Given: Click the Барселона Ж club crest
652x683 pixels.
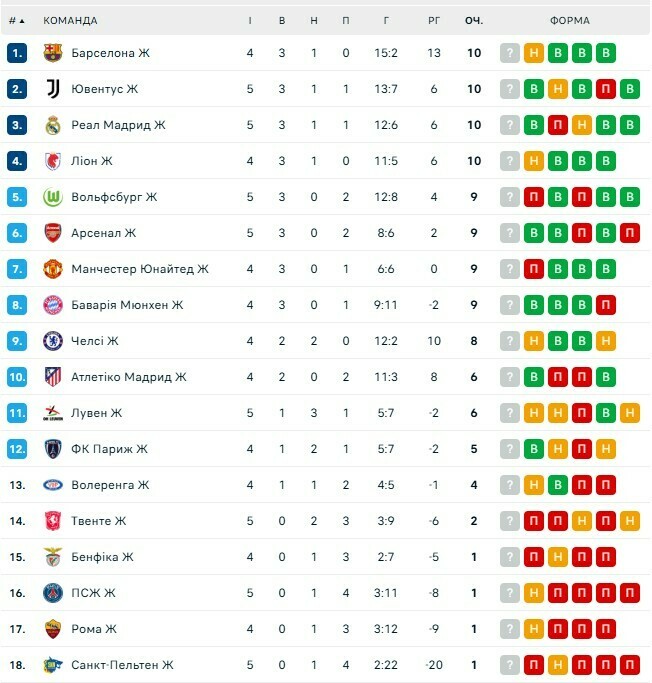Looking at the screenshot, I should (x=54, y=53).
